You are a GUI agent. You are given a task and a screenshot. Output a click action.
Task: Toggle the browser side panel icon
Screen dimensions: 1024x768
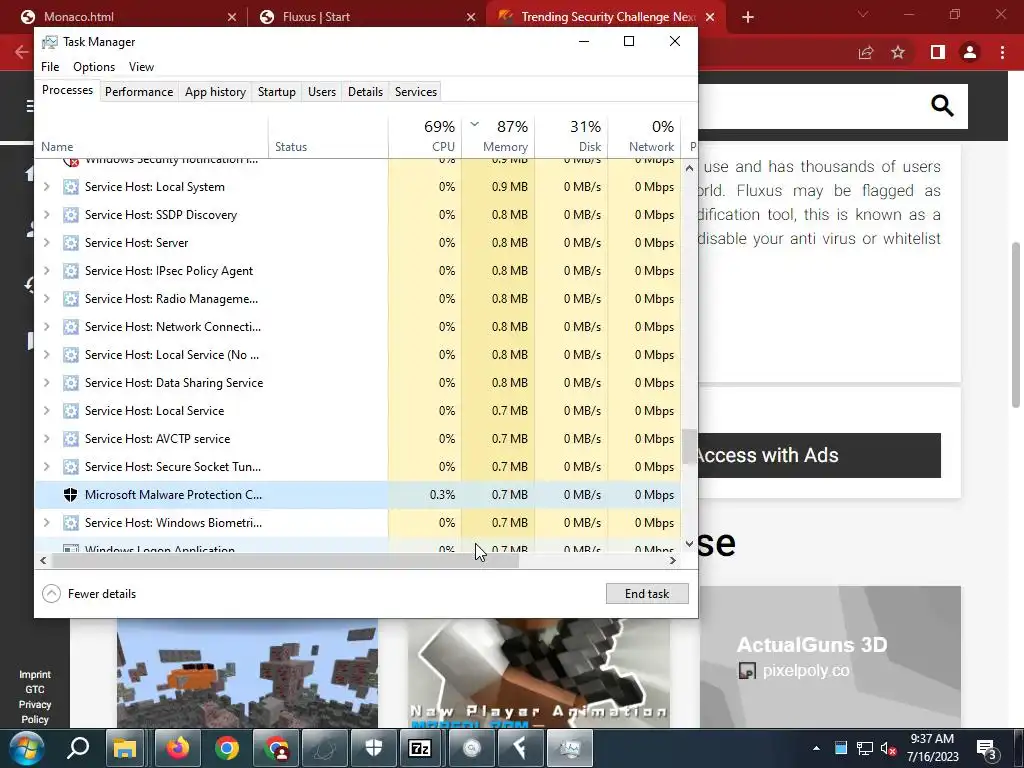click(x=937, y=52)
